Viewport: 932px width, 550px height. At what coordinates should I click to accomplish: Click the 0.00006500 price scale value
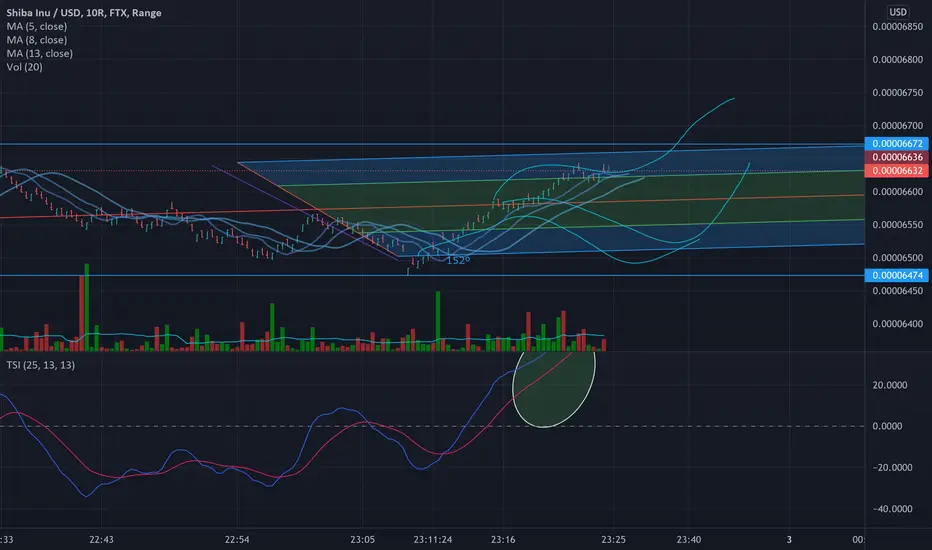click(898, 257)
